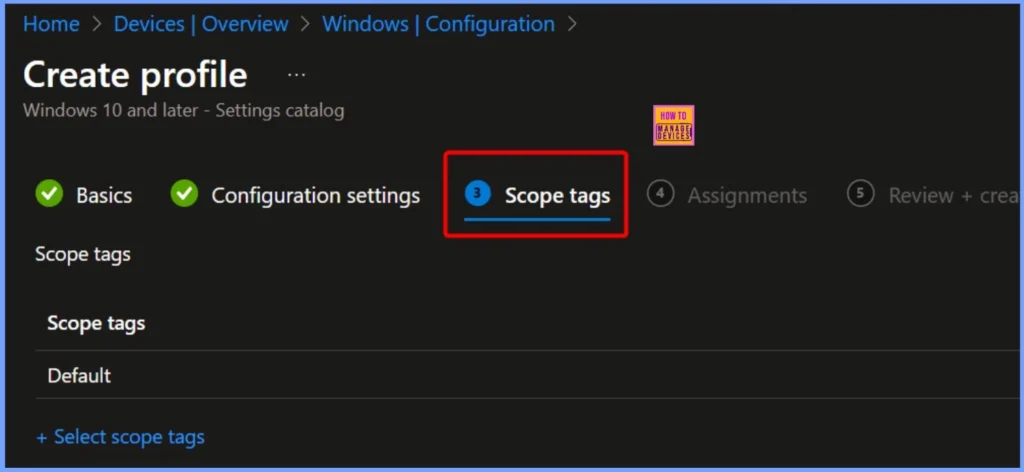Click the green checkmark beside Configuration settings
Screen dimensions: 1024x472
[x=184, y=194]
